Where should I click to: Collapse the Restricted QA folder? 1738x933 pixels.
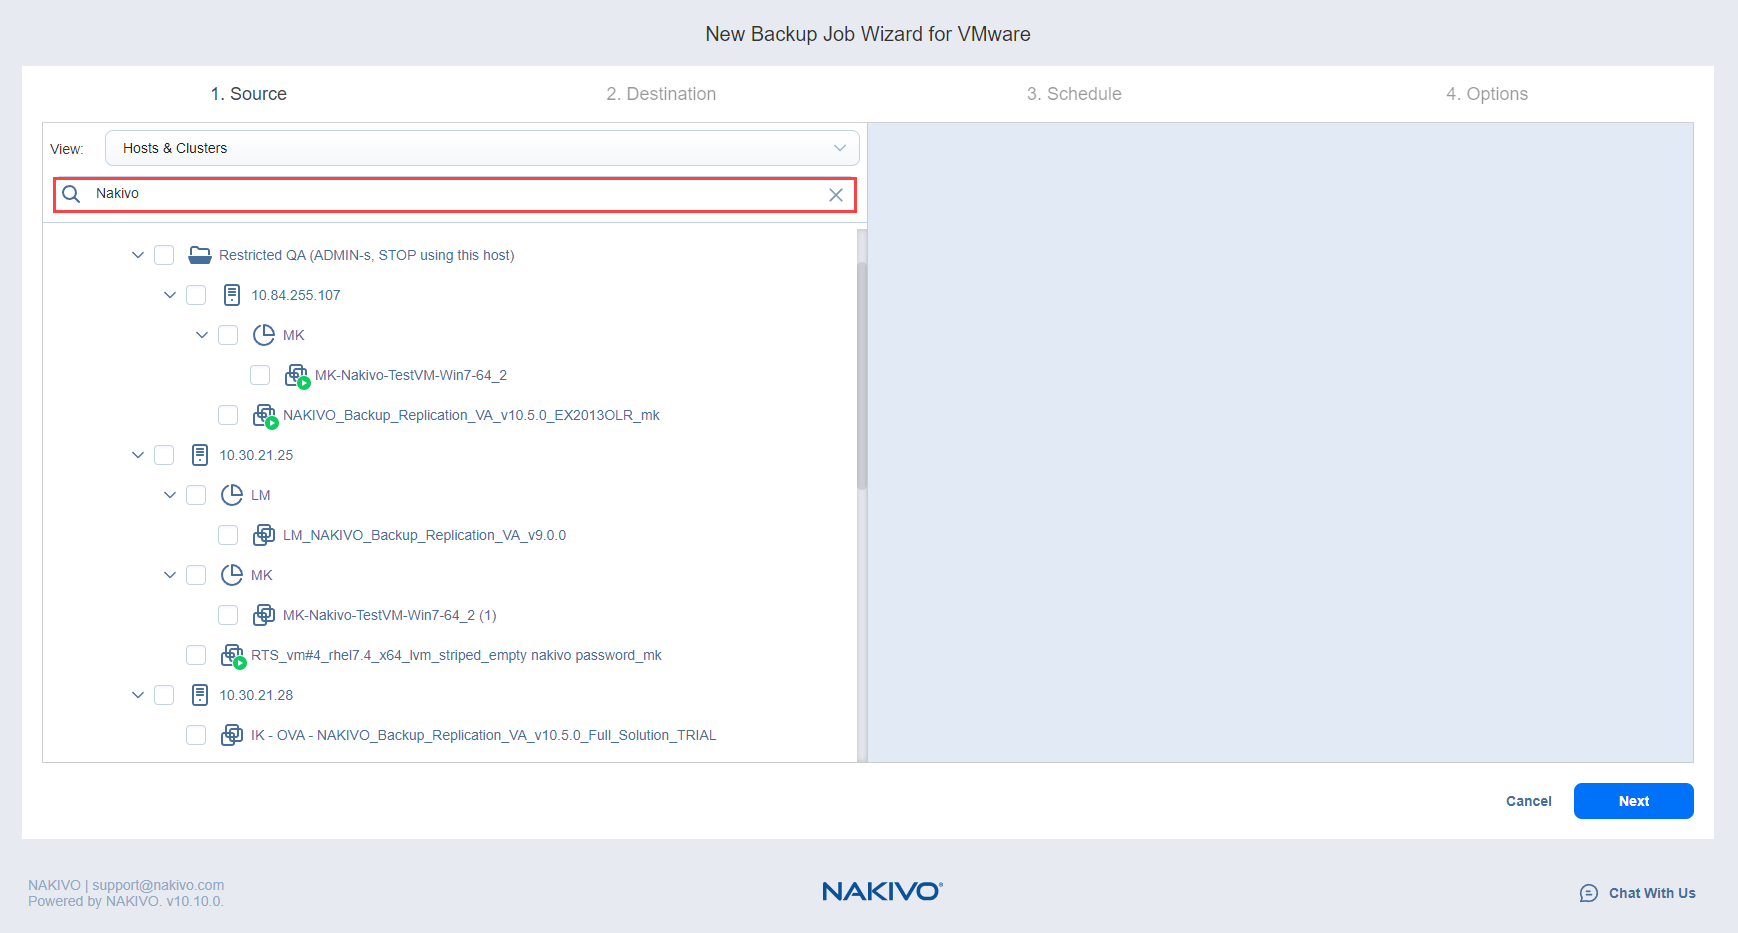138,255
